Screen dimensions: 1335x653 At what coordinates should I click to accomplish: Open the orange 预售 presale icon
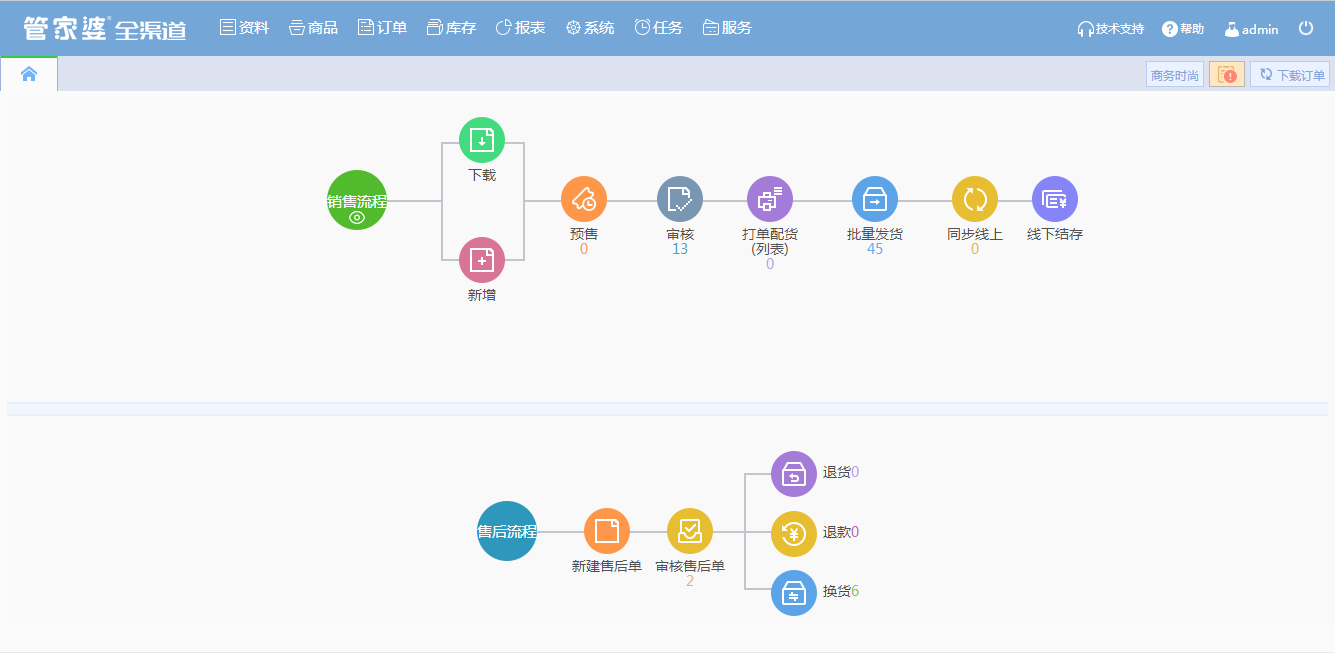tap(584, 200)
